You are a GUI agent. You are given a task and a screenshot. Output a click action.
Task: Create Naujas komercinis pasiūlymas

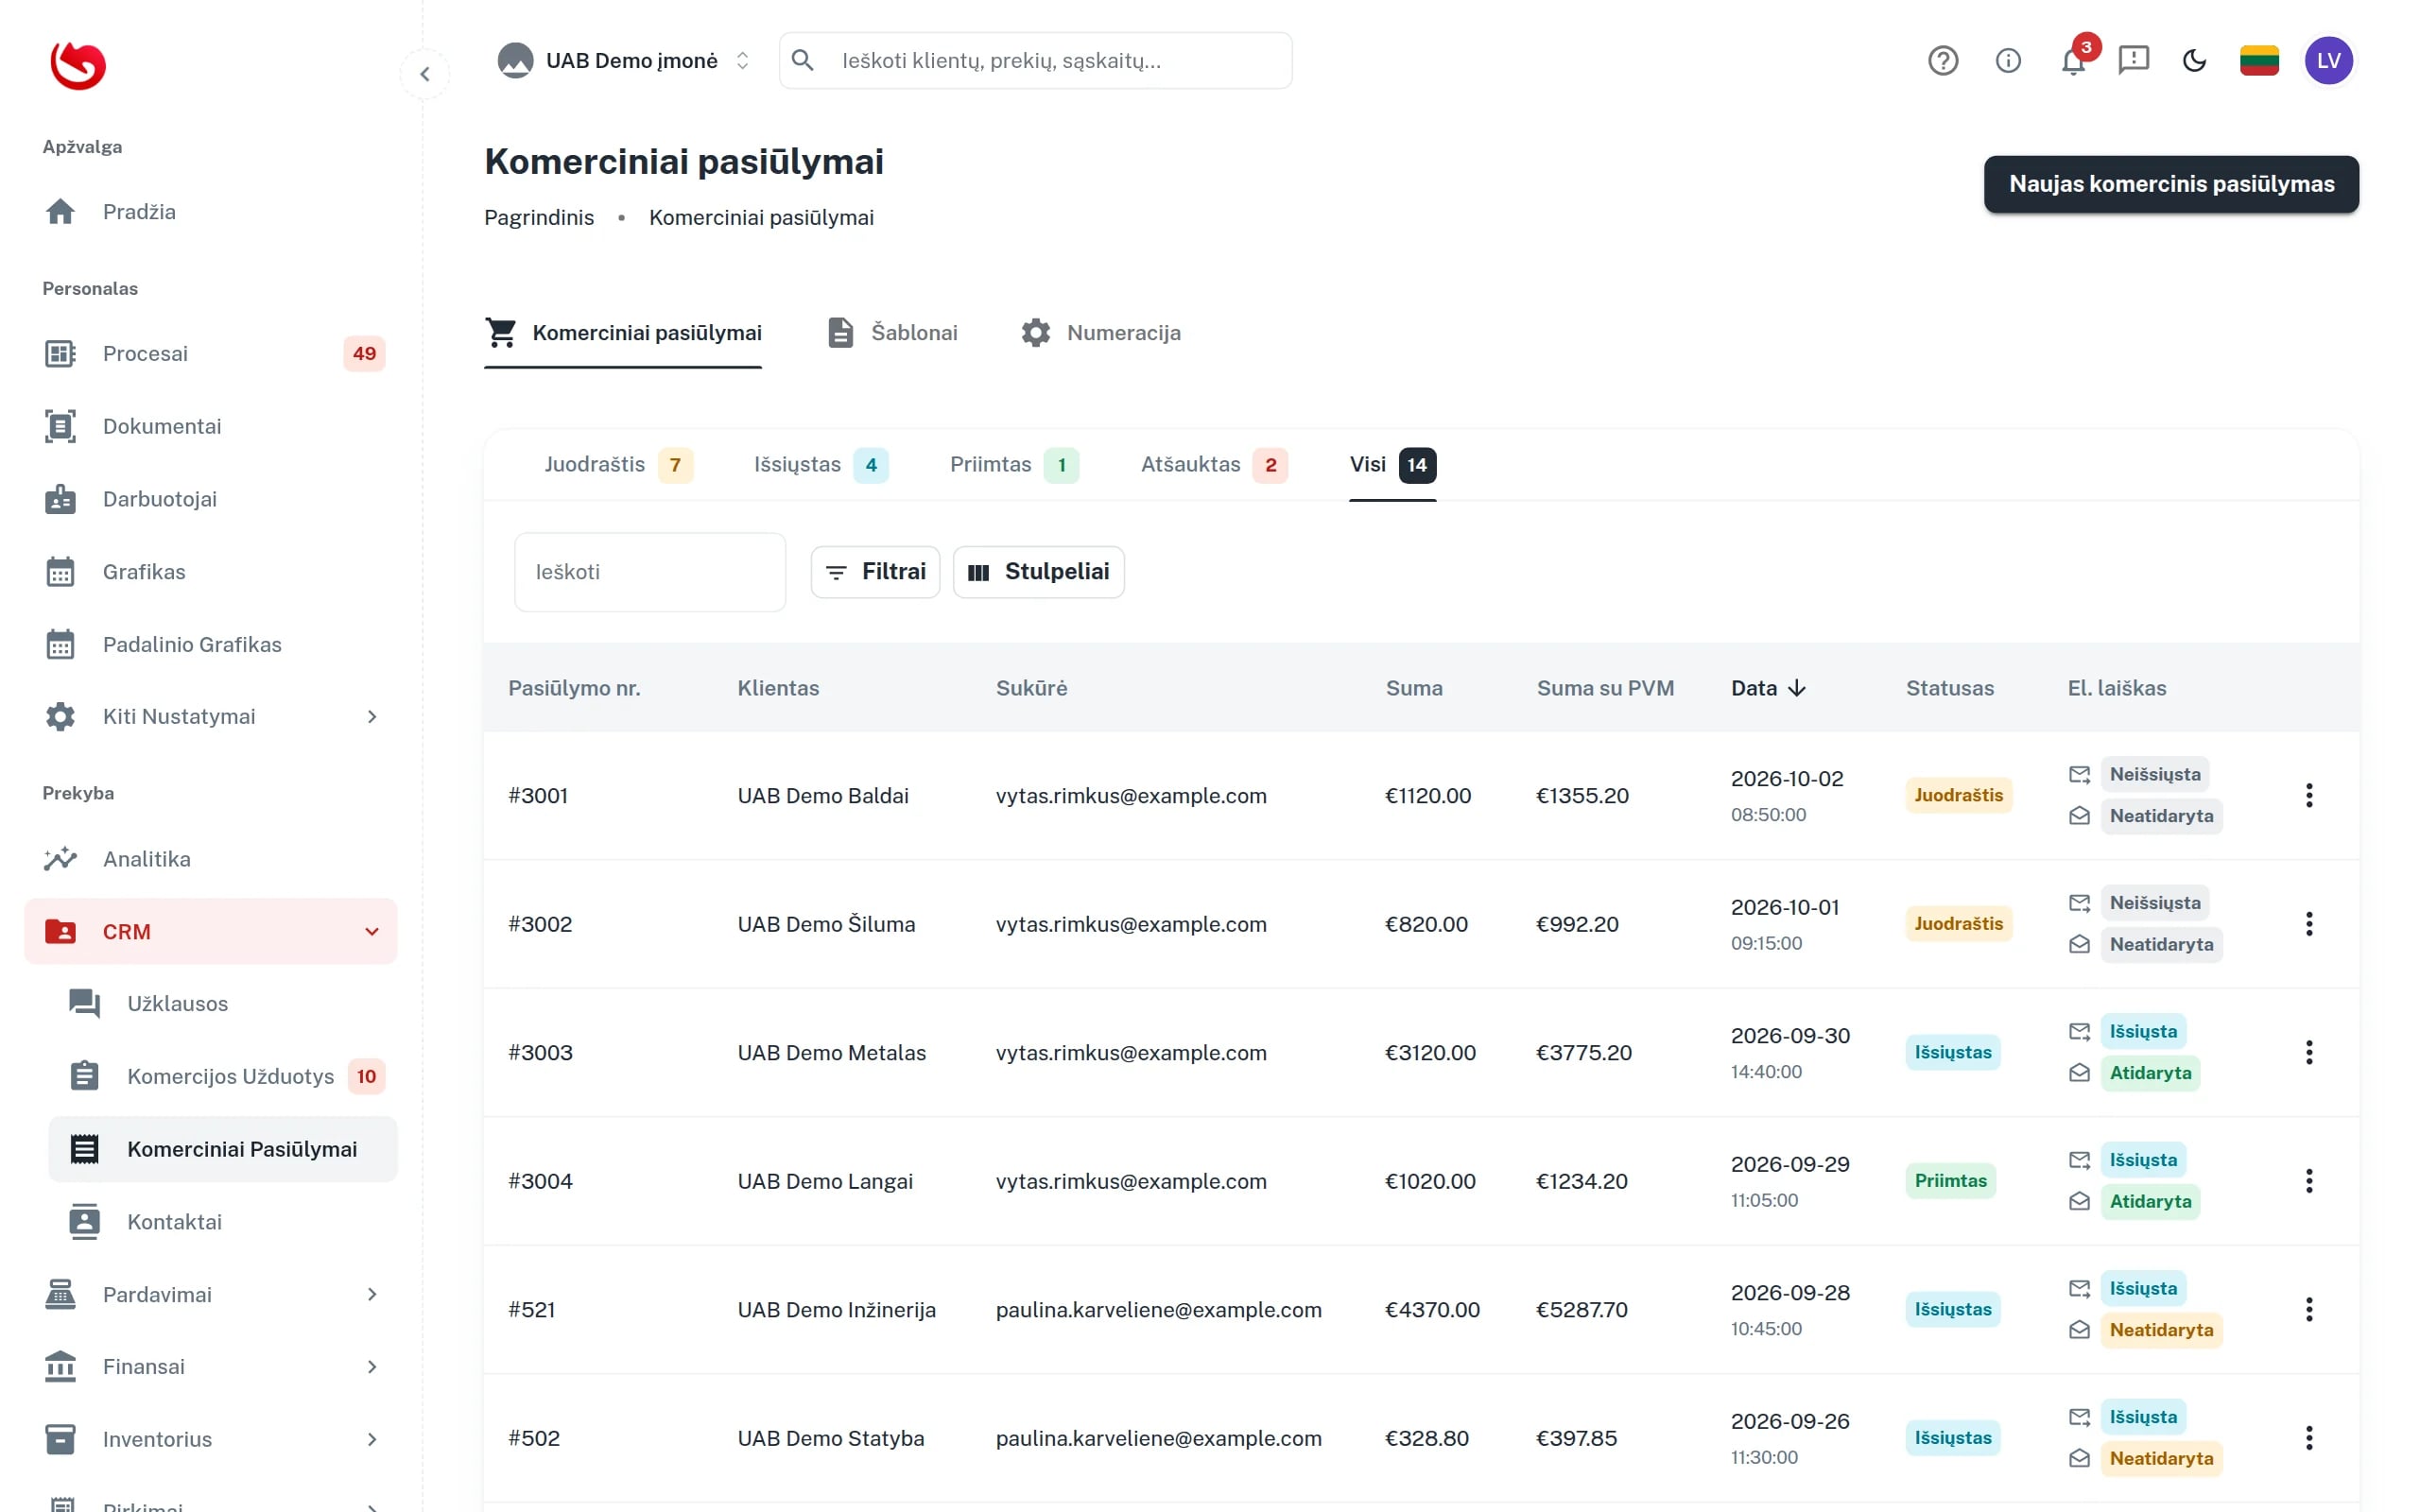(2171, 184)
